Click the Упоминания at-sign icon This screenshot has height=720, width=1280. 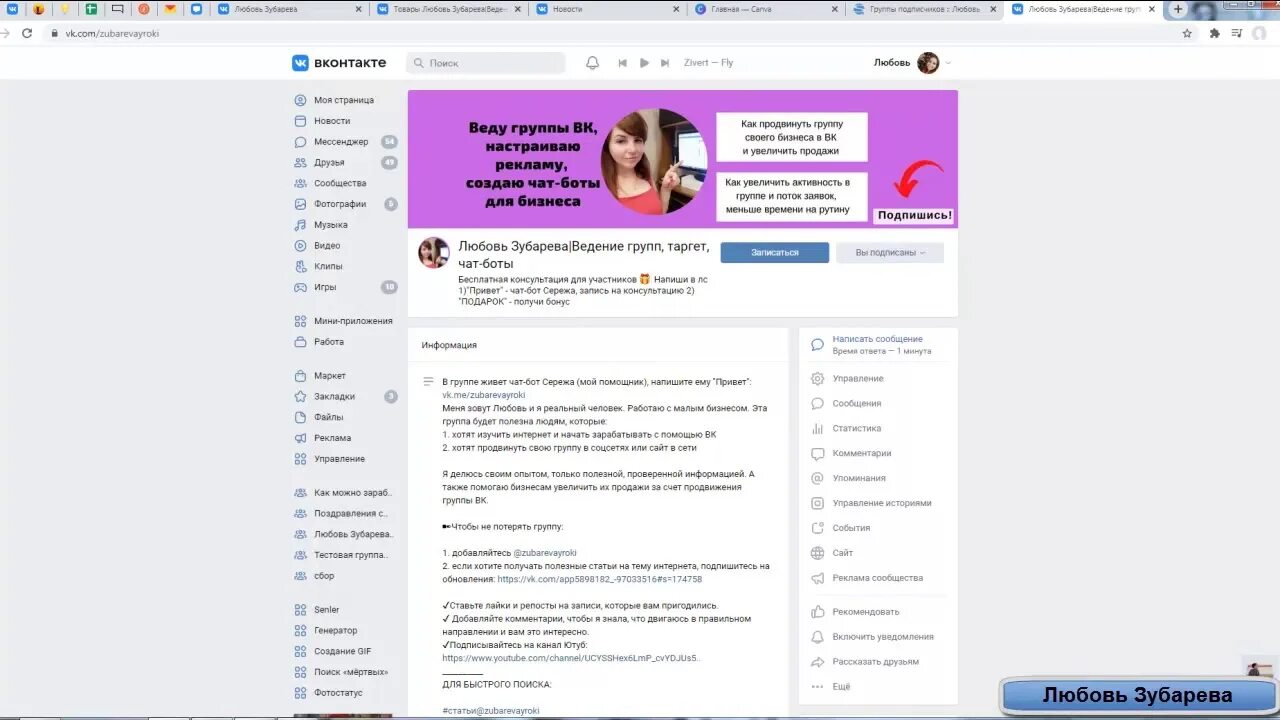(817, 478)
